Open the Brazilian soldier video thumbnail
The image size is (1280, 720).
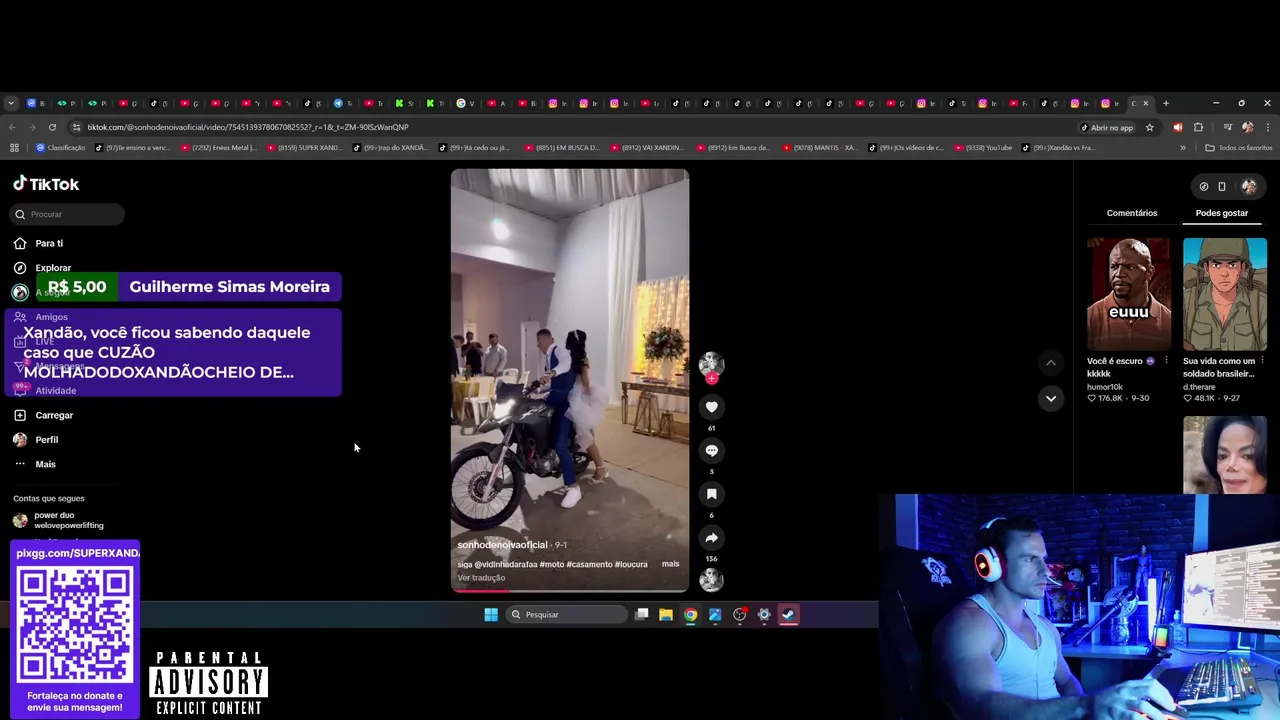point(1224,294)
